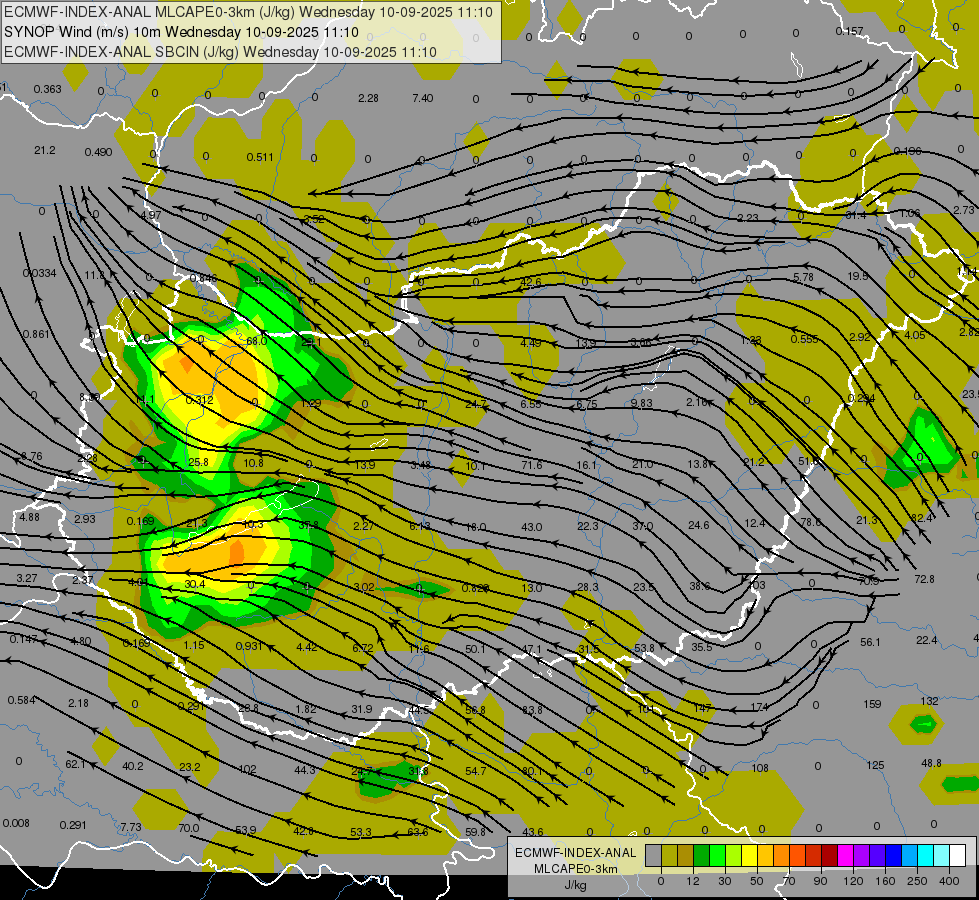Click the dark green legend swatch

(701, 855)
